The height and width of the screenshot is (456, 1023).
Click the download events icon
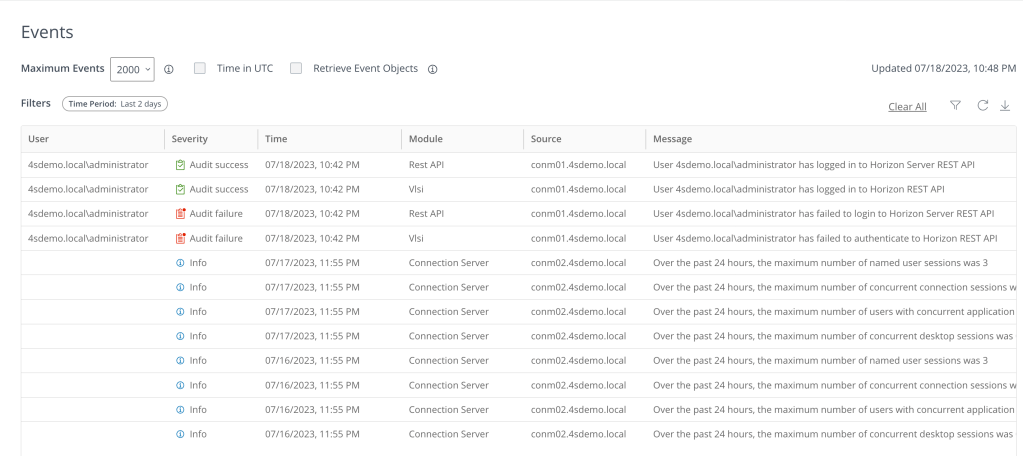tap(1004, 106)
